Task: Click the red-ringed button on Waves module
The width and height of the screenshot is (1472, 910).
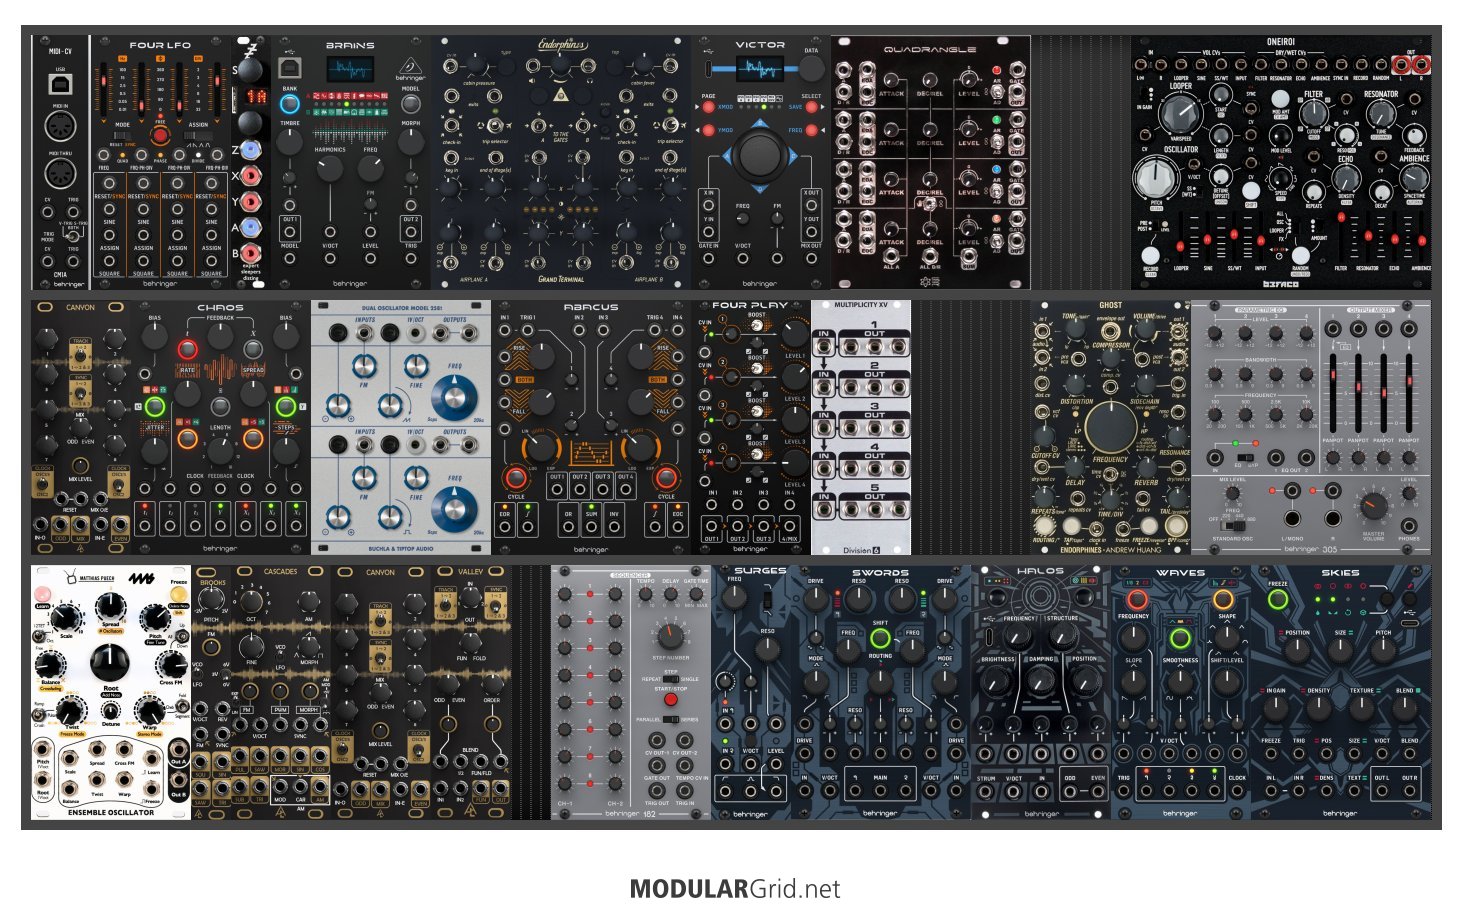Action: 1137,600
